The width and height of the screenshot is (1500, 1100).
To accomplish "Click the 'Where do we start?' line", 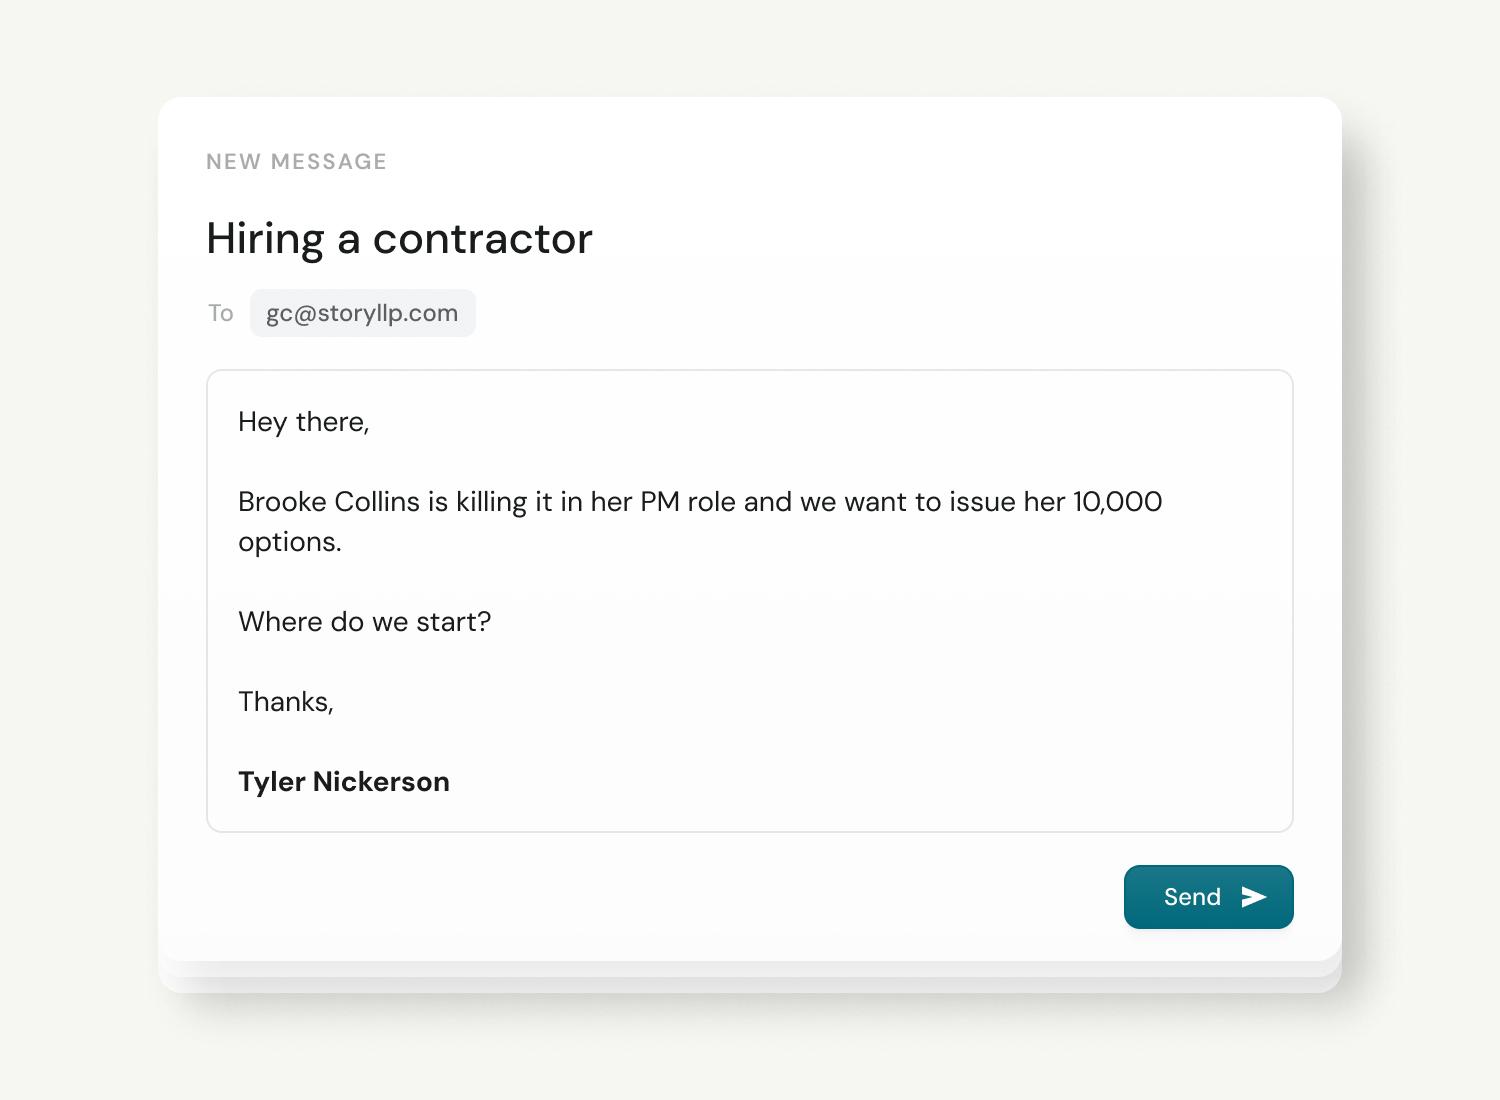I will 364,622.
